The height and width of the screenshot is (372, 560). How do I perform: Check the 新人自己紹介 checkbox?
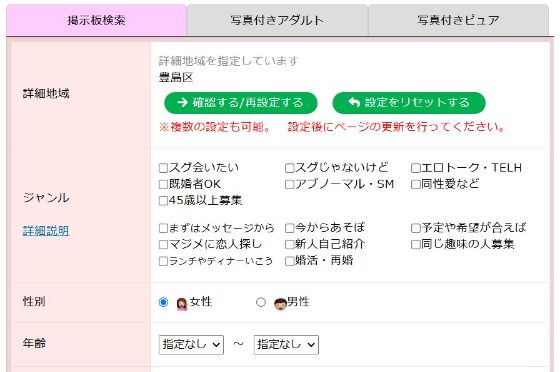pos(289,244)
